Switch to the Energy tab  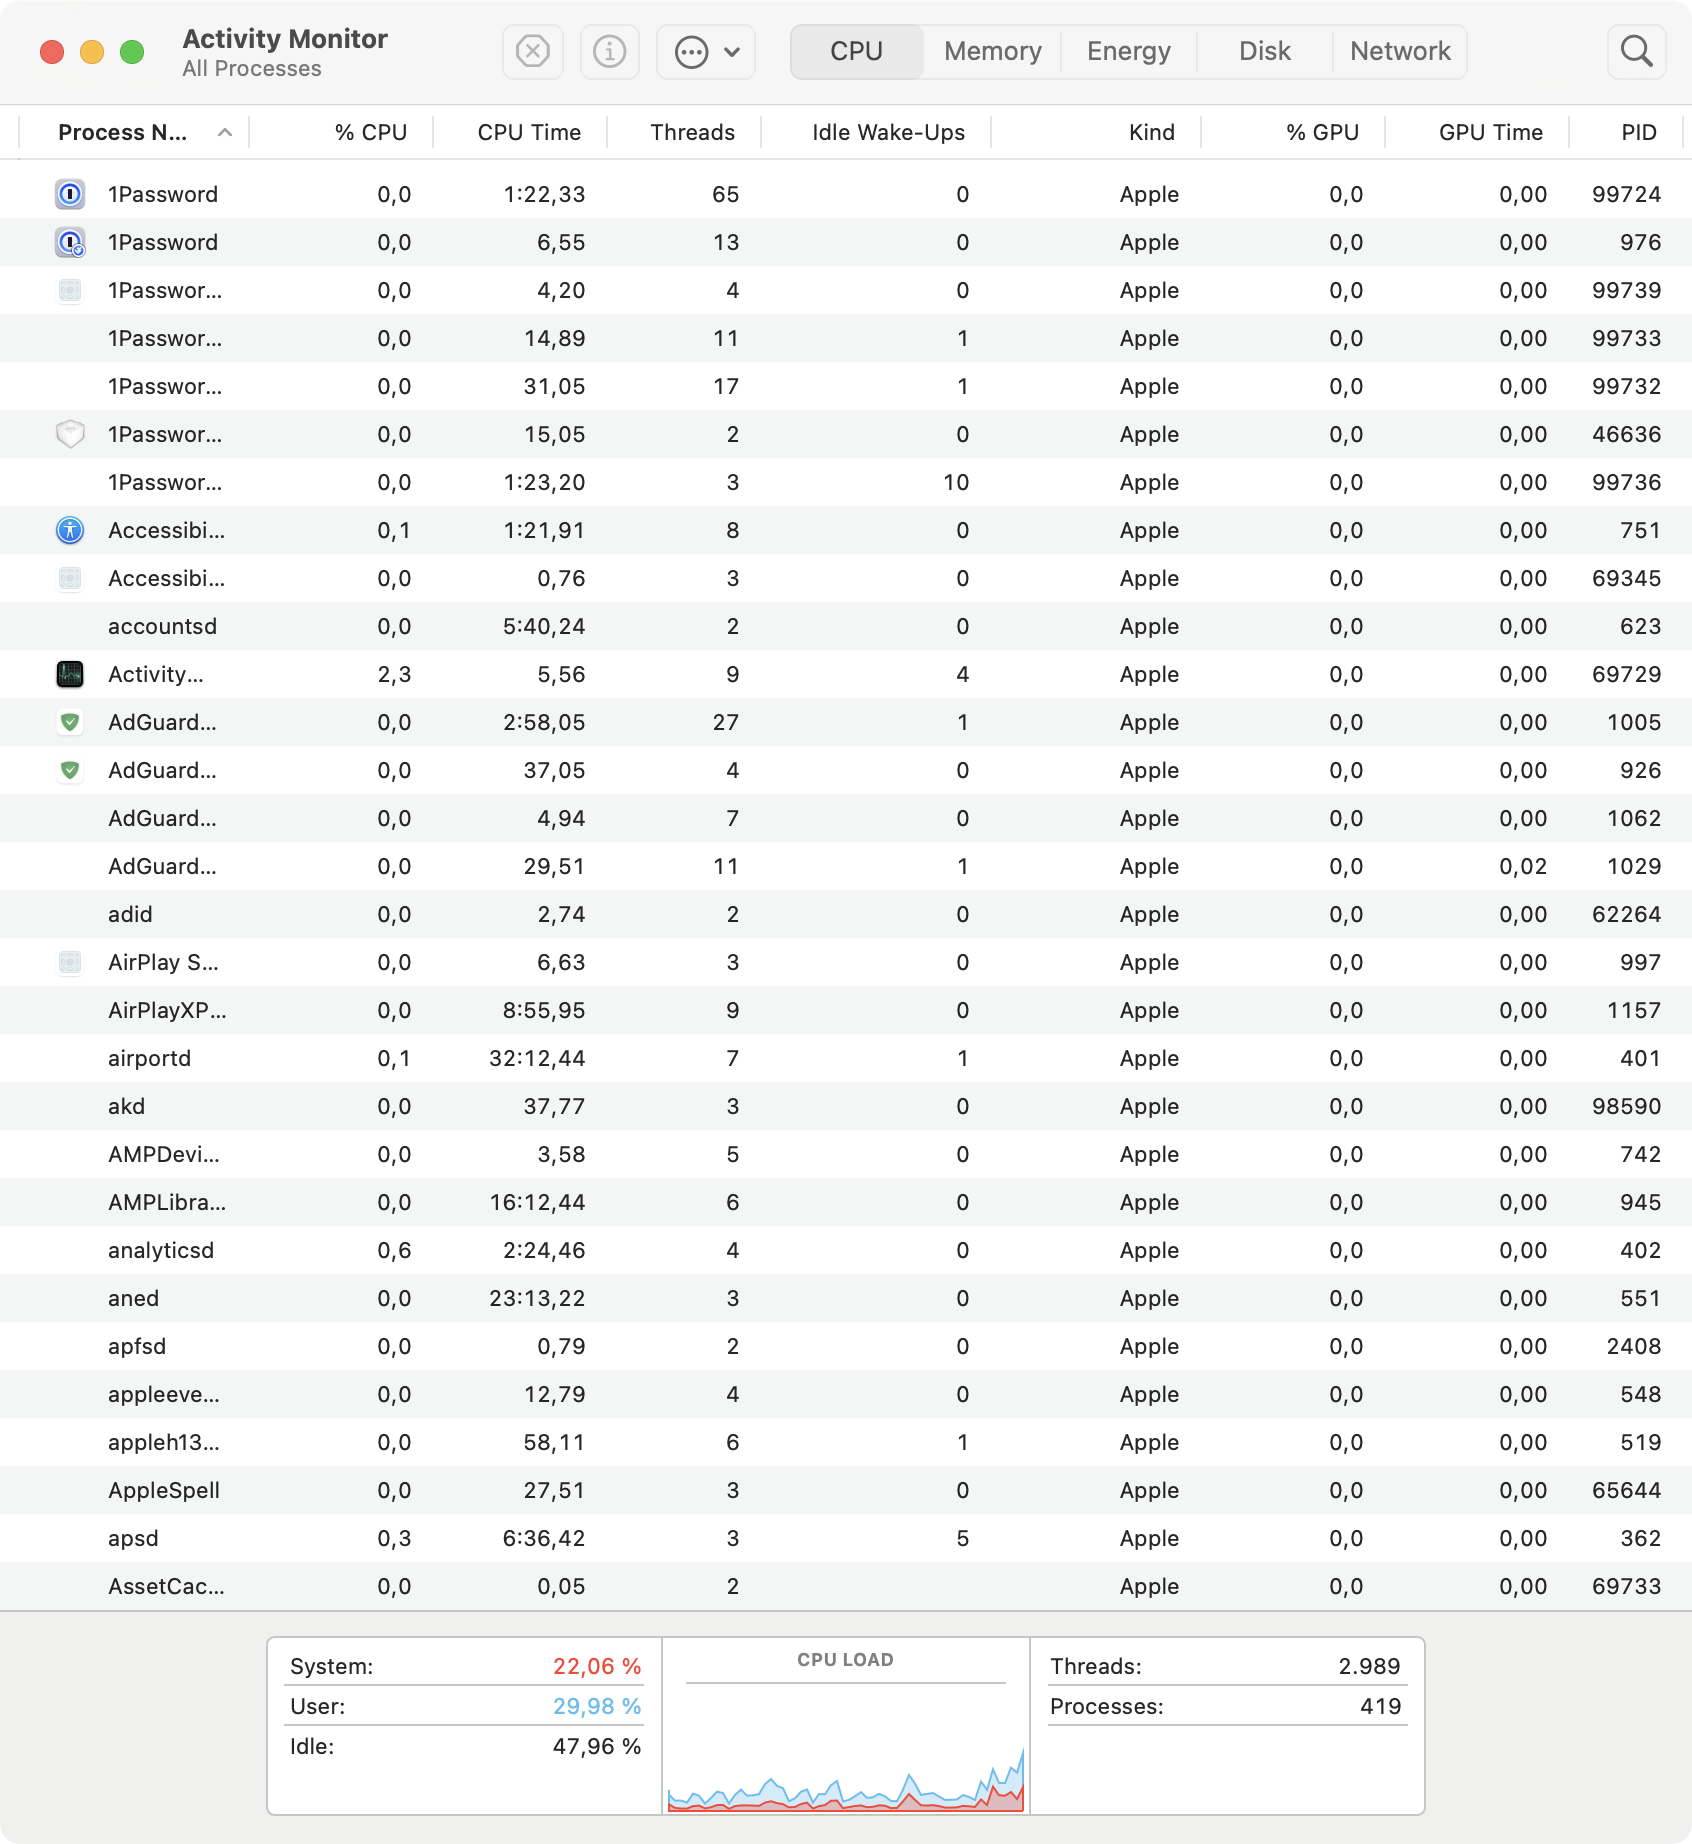[1129, 51]
